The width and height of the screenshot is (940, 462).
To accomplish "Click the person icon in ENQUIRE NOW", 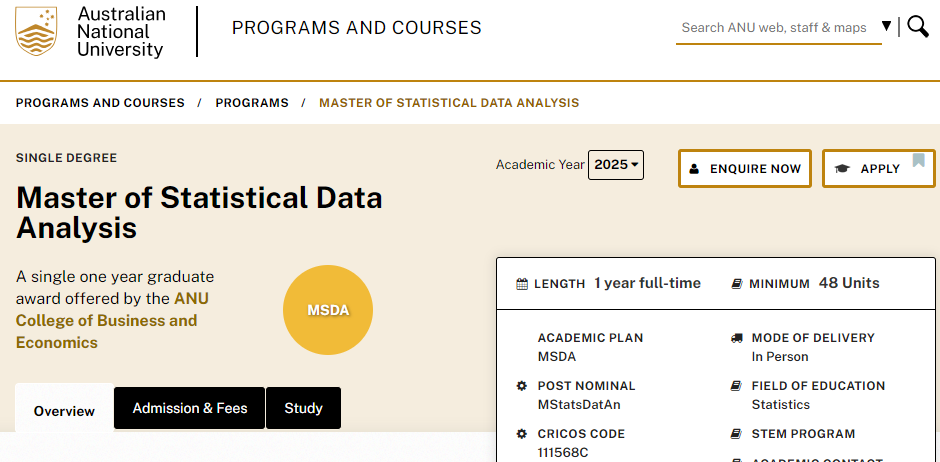I will [694, 169].
